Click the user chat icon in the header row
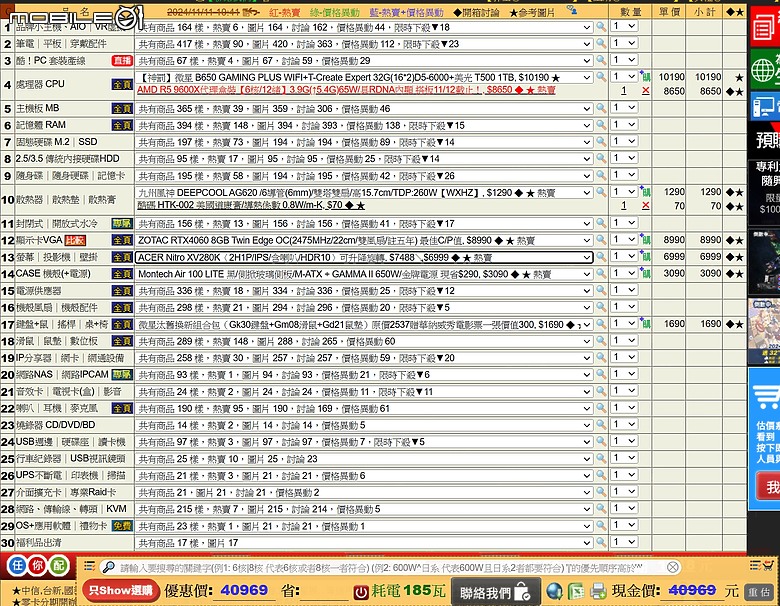Image resolution: width=780 pixels, height=606 pixels. coord(572,10)
